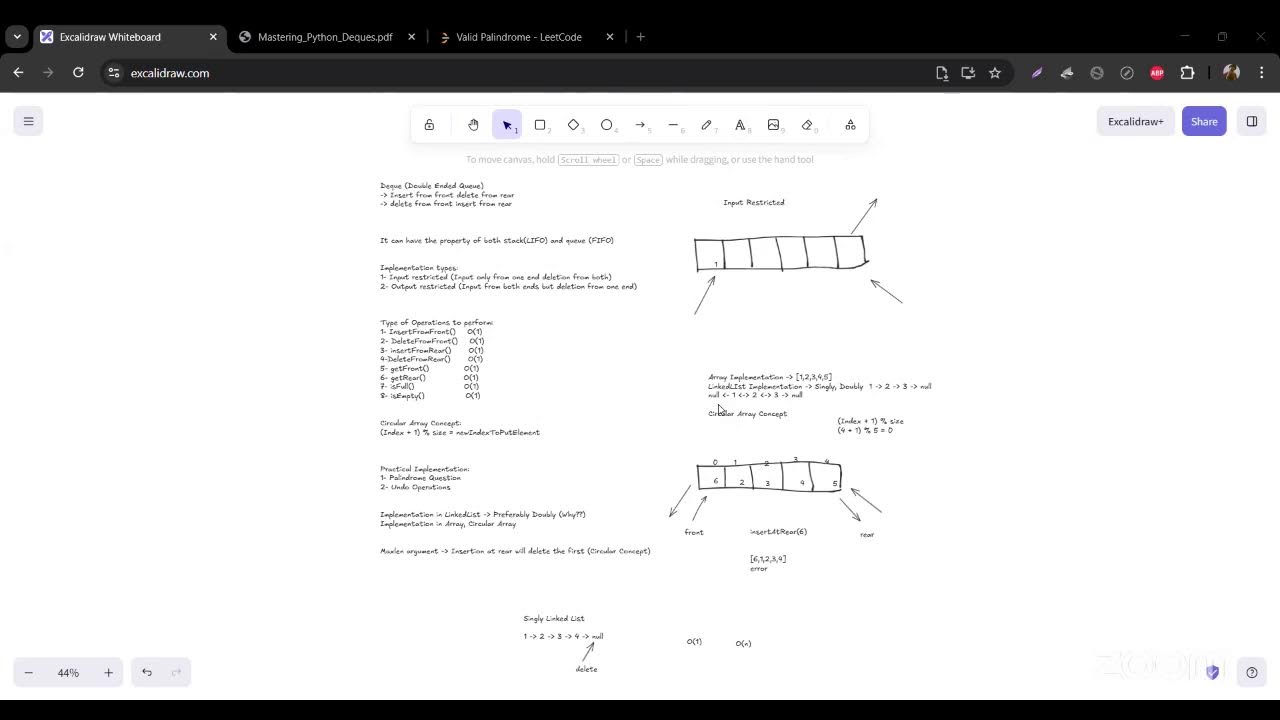This screenshot has width=1280, height=720.
Task: Open the Help question mark dialog
Action: click(1251, 673)
